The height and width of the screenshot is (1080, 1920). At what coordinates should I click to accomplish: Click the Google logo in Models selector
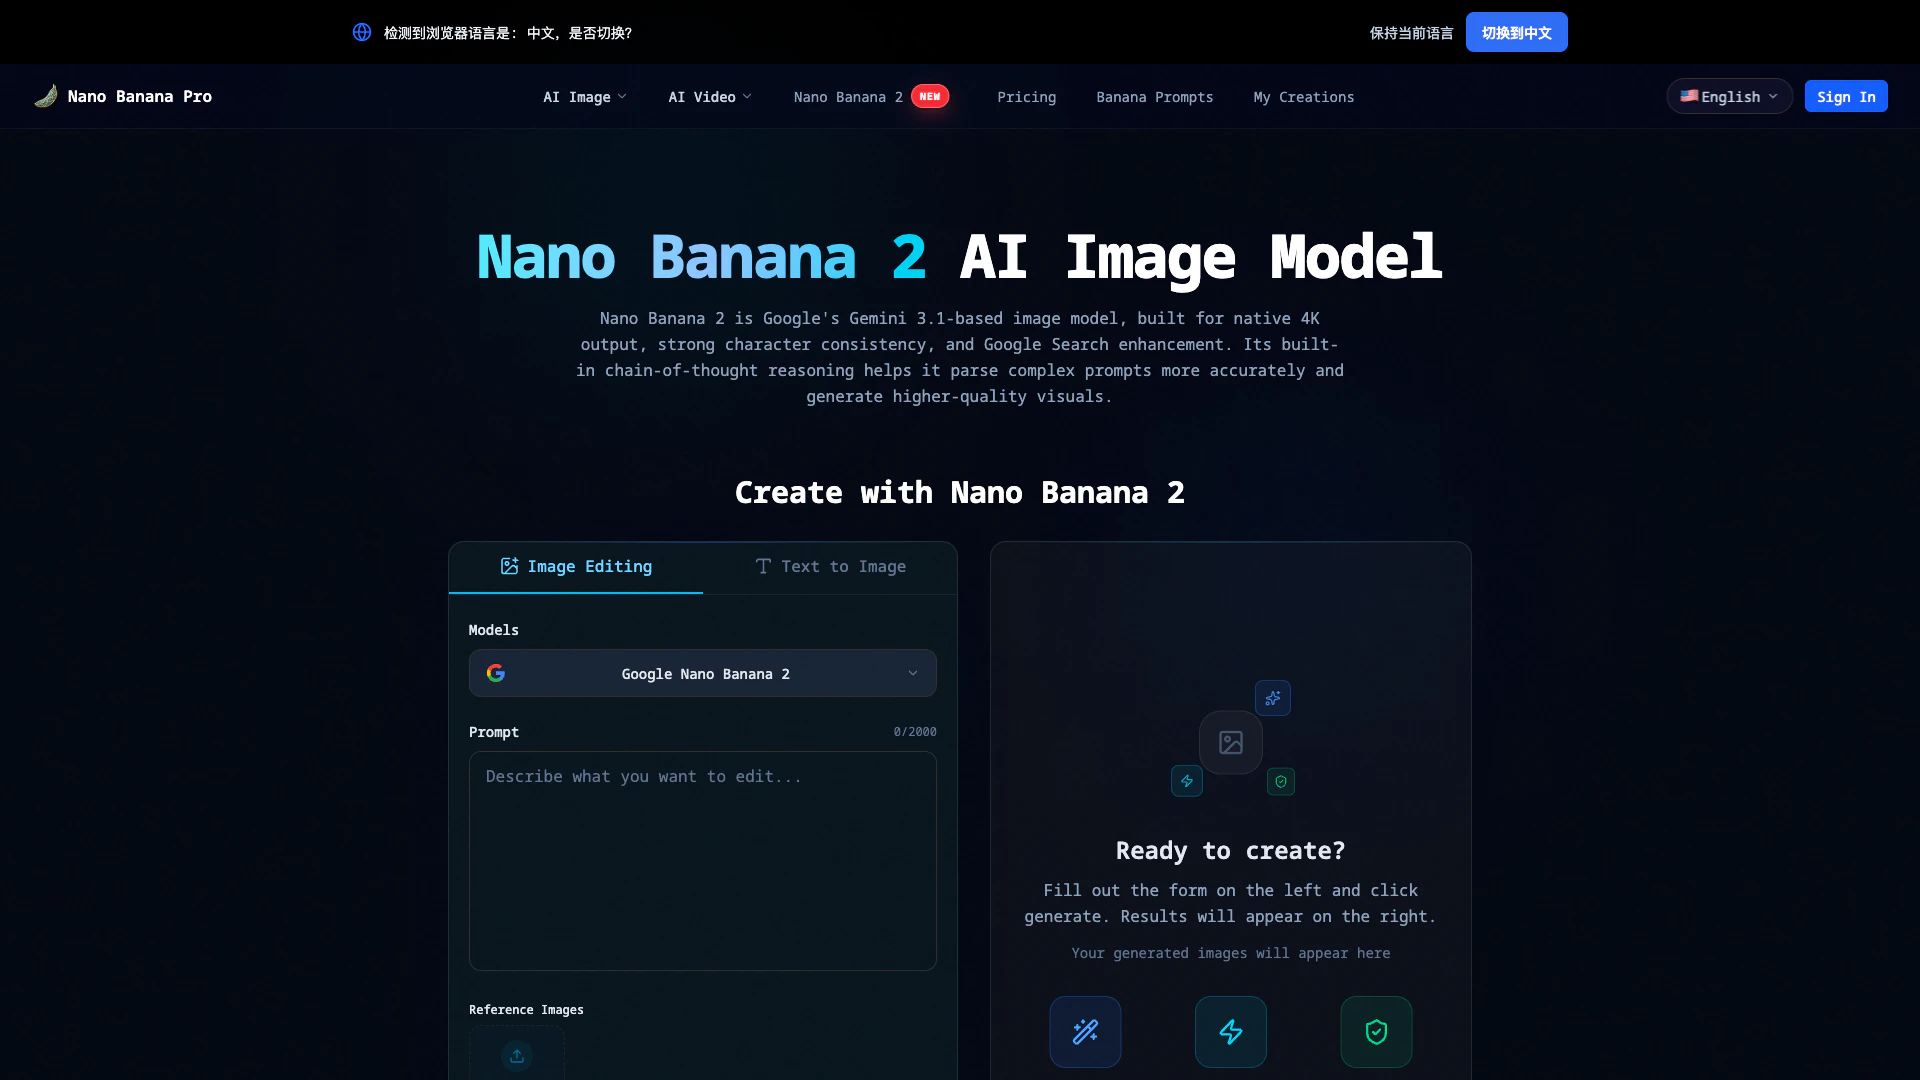pyautogui.click(x=496, y=673)
